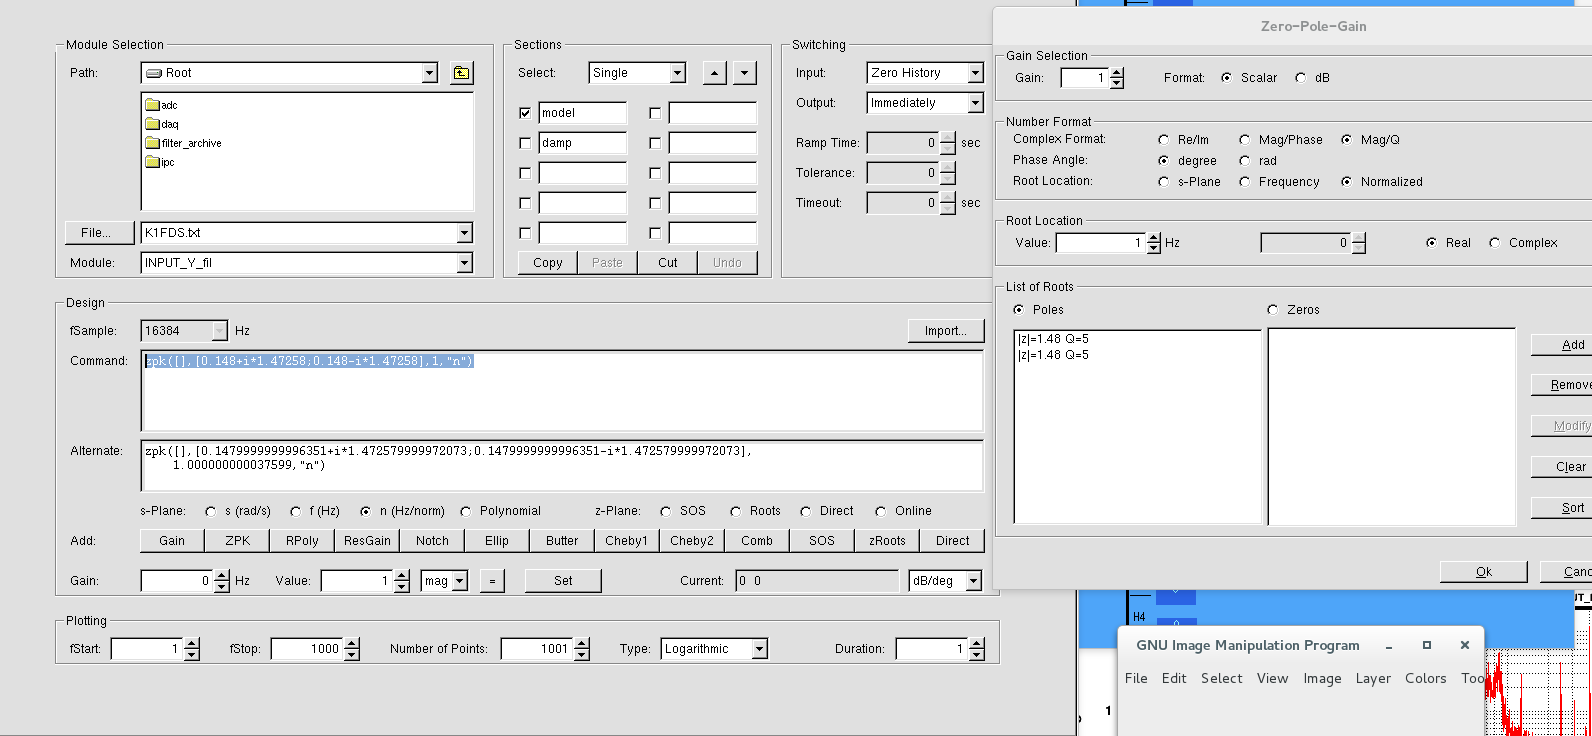Select Frequency root location option

1244,182
